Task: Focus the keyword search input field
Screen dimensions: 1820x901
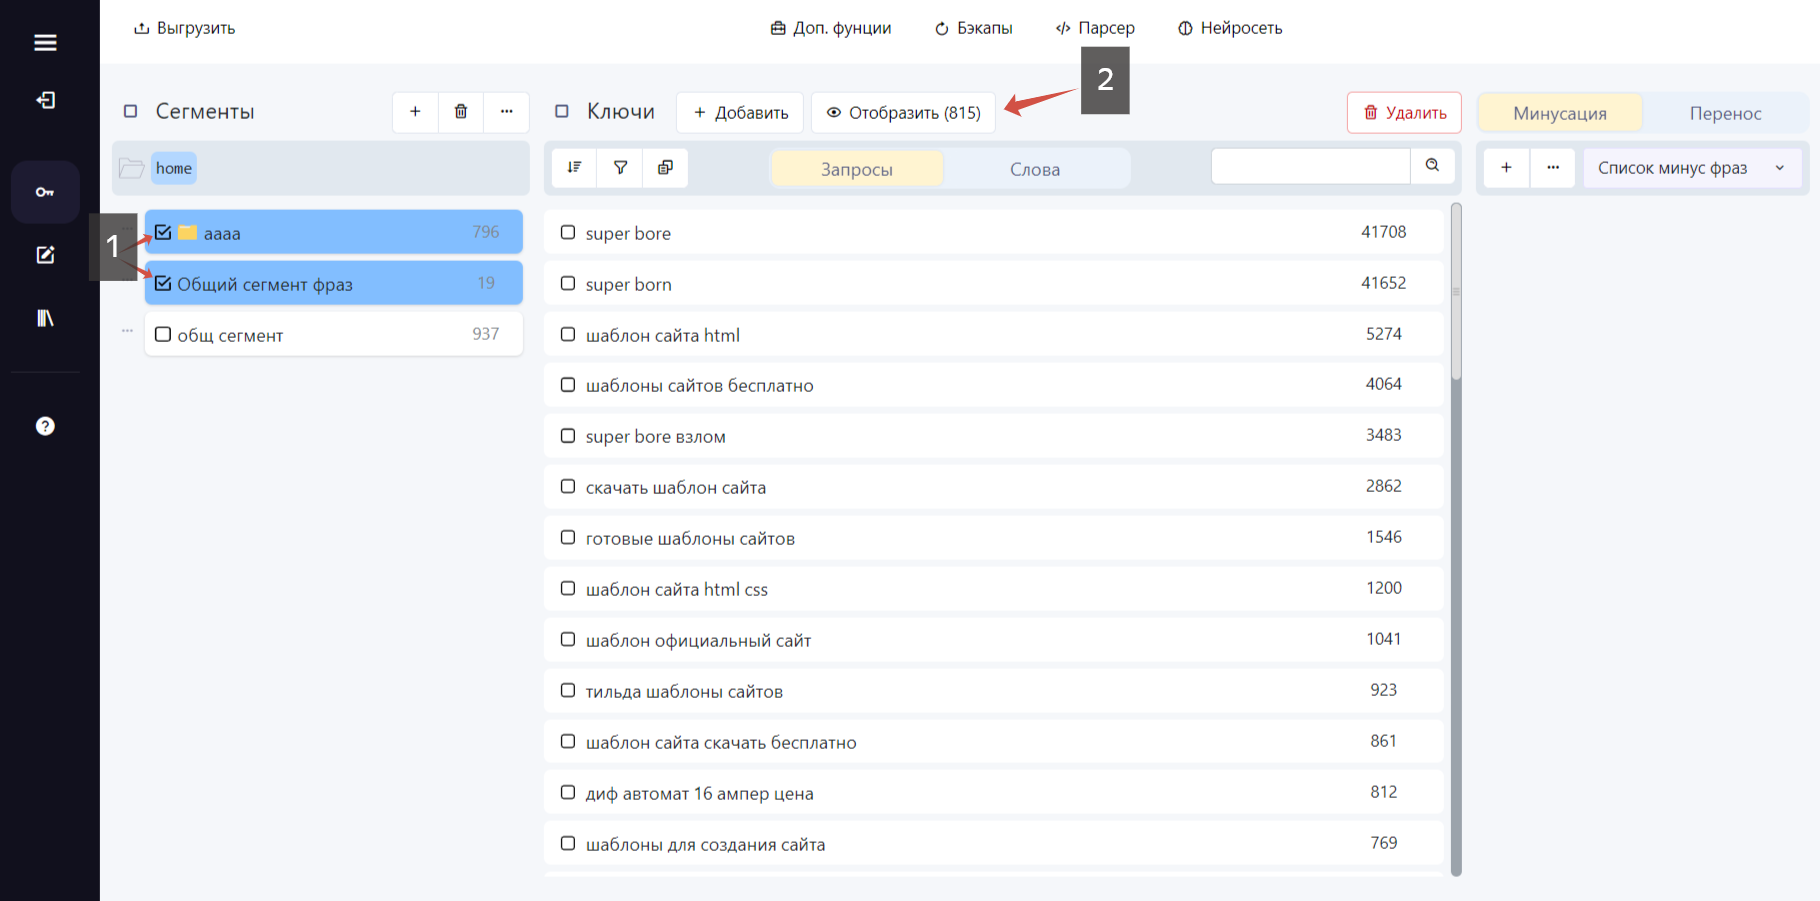Action: tap(1311, 166)
